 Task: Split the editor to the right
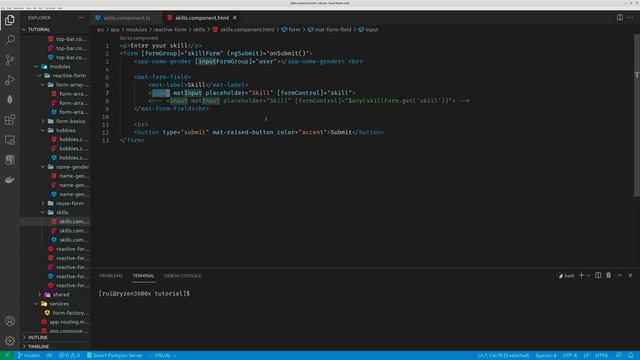(x=620, y=18)
